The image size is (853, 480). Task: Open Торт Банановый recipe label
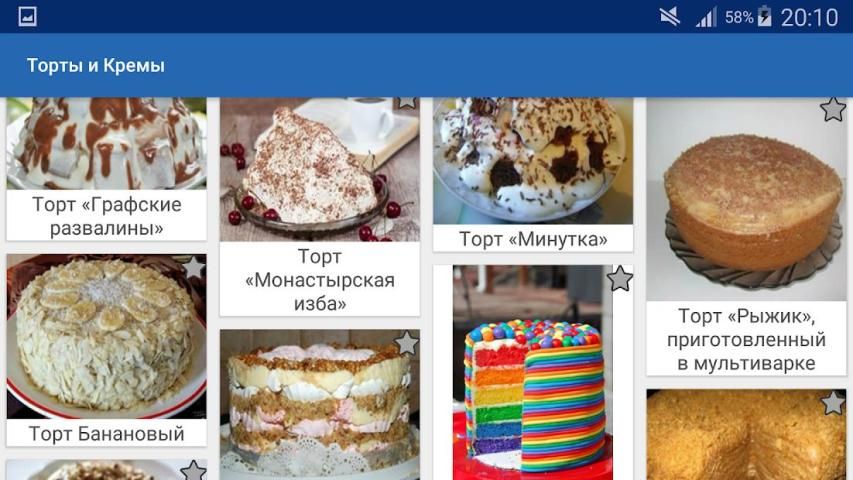tap(107, 434)
